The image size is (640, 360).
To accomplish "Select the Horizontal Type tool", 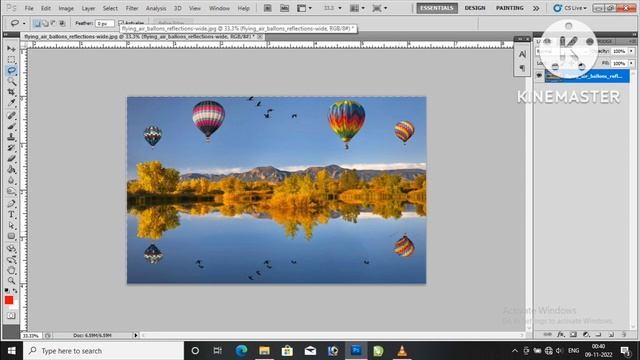I will coord(11,214).
